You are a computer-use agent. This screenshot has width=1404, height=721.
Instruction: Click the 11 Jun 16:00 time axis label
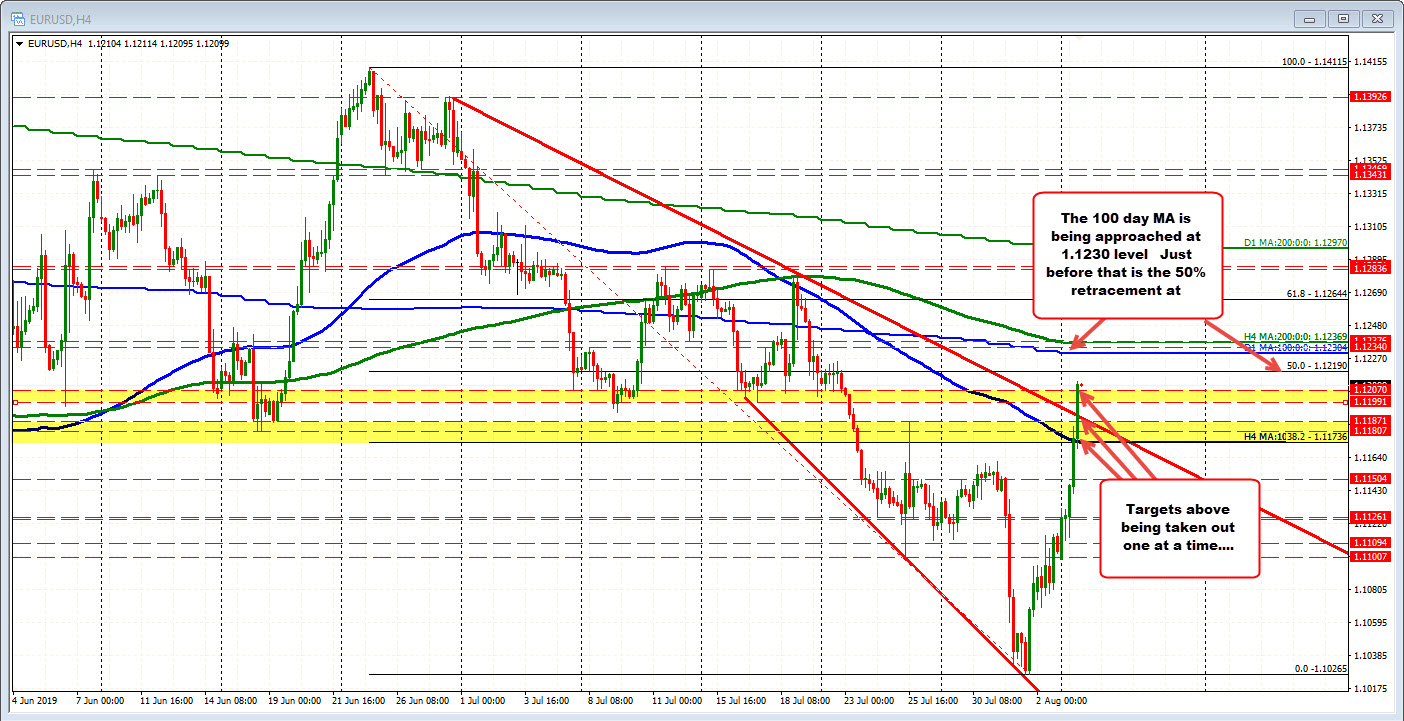[x=168, y=700]
